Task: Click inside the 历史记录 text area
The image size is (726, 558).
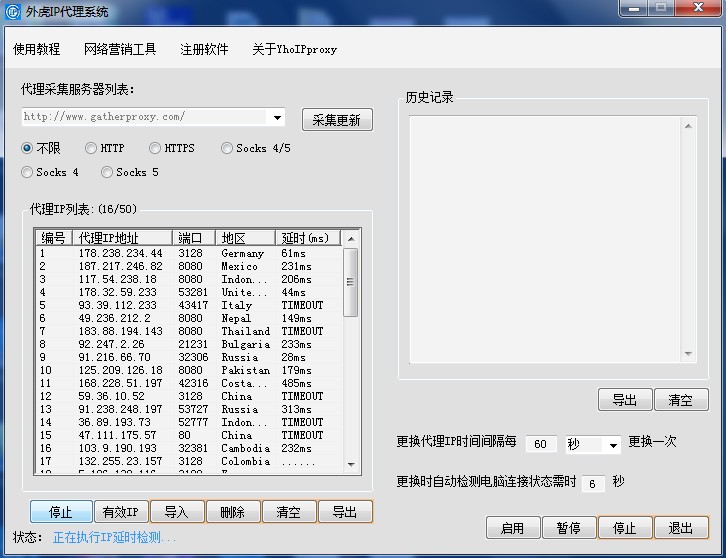Action: tap(544, 239)
